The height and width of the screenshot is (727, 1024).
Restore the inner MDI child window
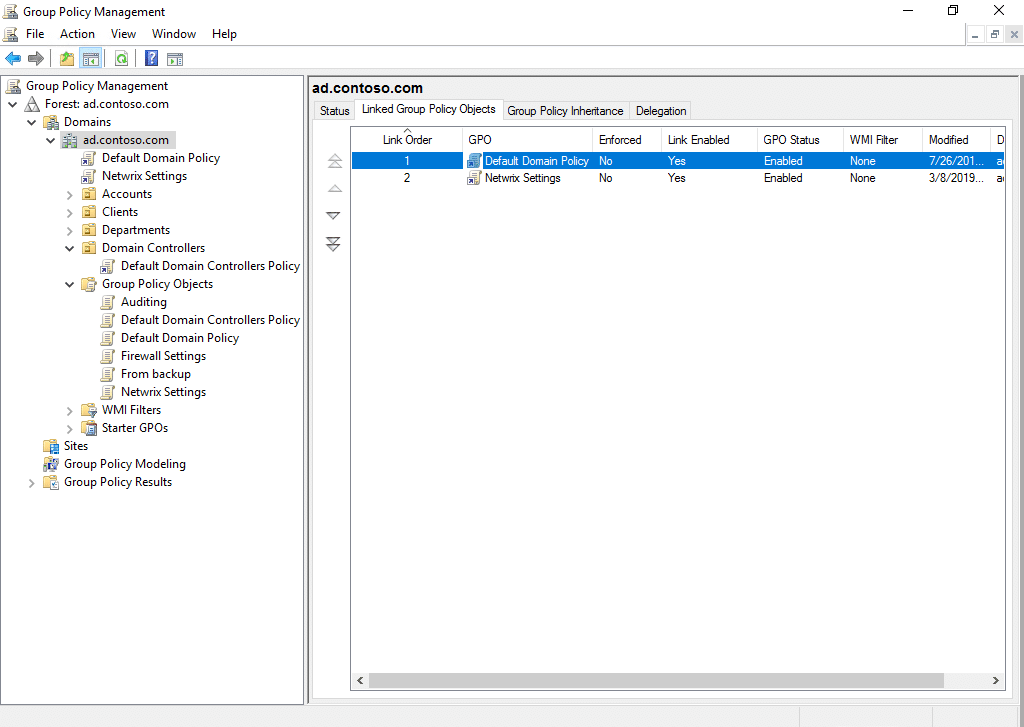point(995,35)
